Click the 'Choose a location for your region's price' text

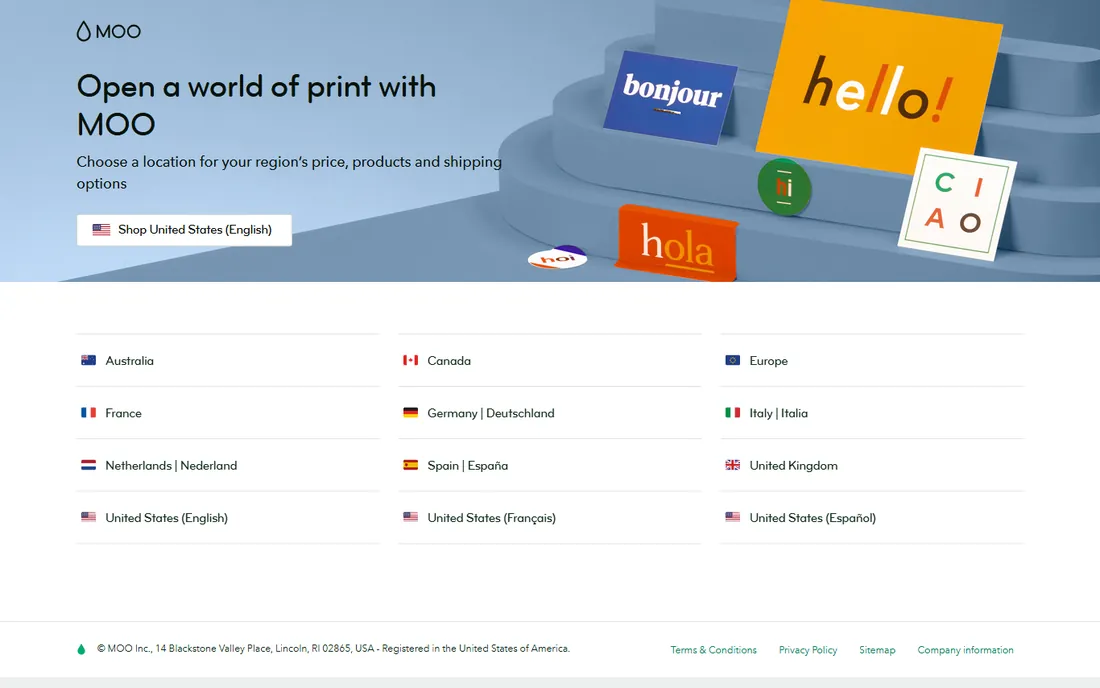tap(289, 173)
